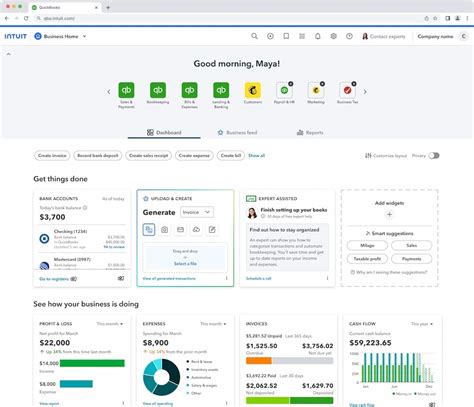474x407 pixels.
Task: Click the help clock-style icon beside gear
Action: coord(349,36)
